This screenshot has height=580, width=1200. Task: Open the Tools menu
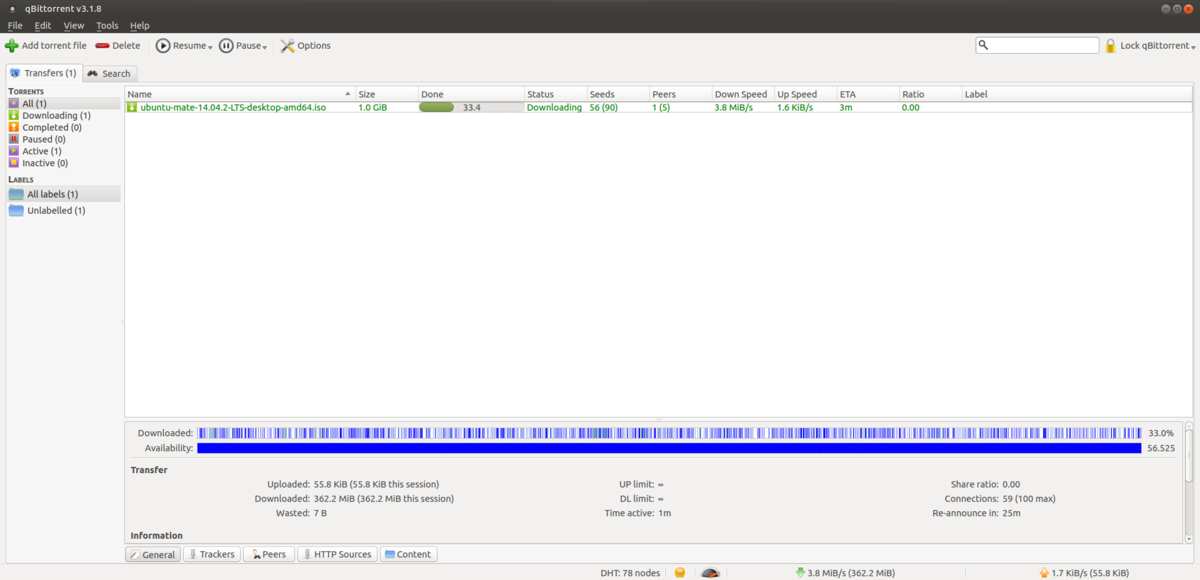107,25
